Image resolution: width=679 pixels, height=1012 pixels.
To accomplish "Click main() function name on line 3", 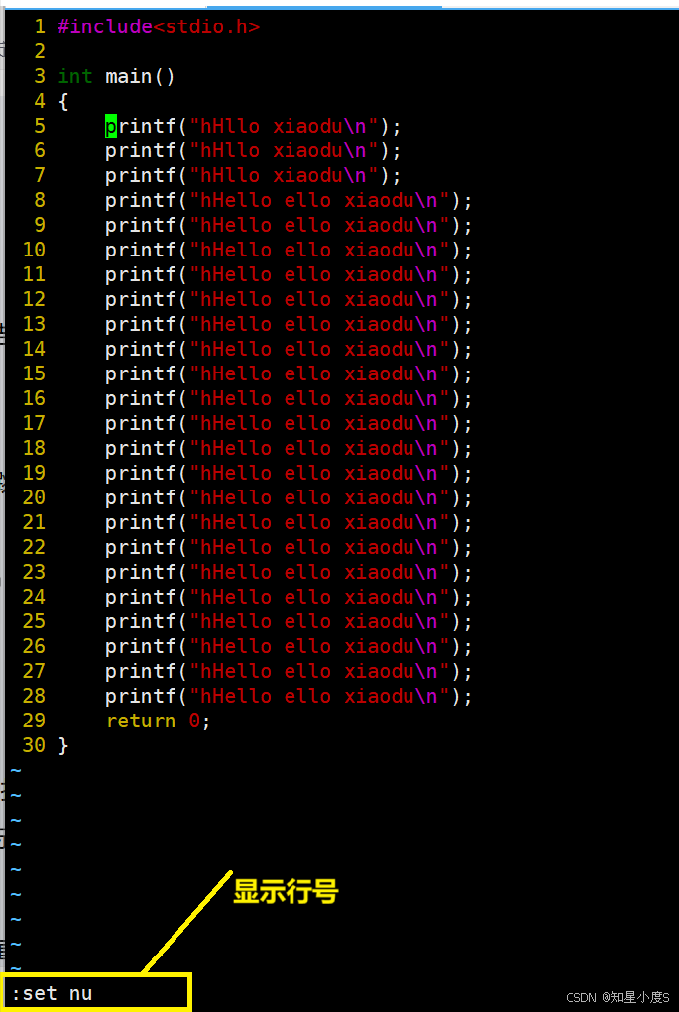I will (x=140, y=77).
